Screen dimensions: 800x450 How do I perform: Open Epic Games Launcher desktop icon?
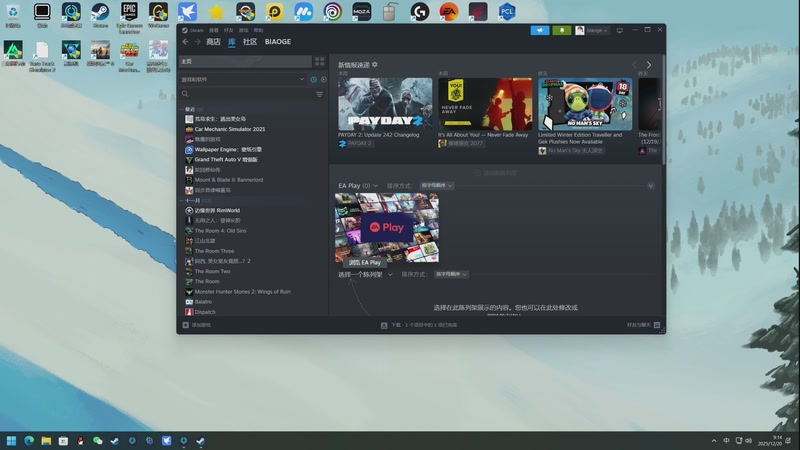point(129,16)
